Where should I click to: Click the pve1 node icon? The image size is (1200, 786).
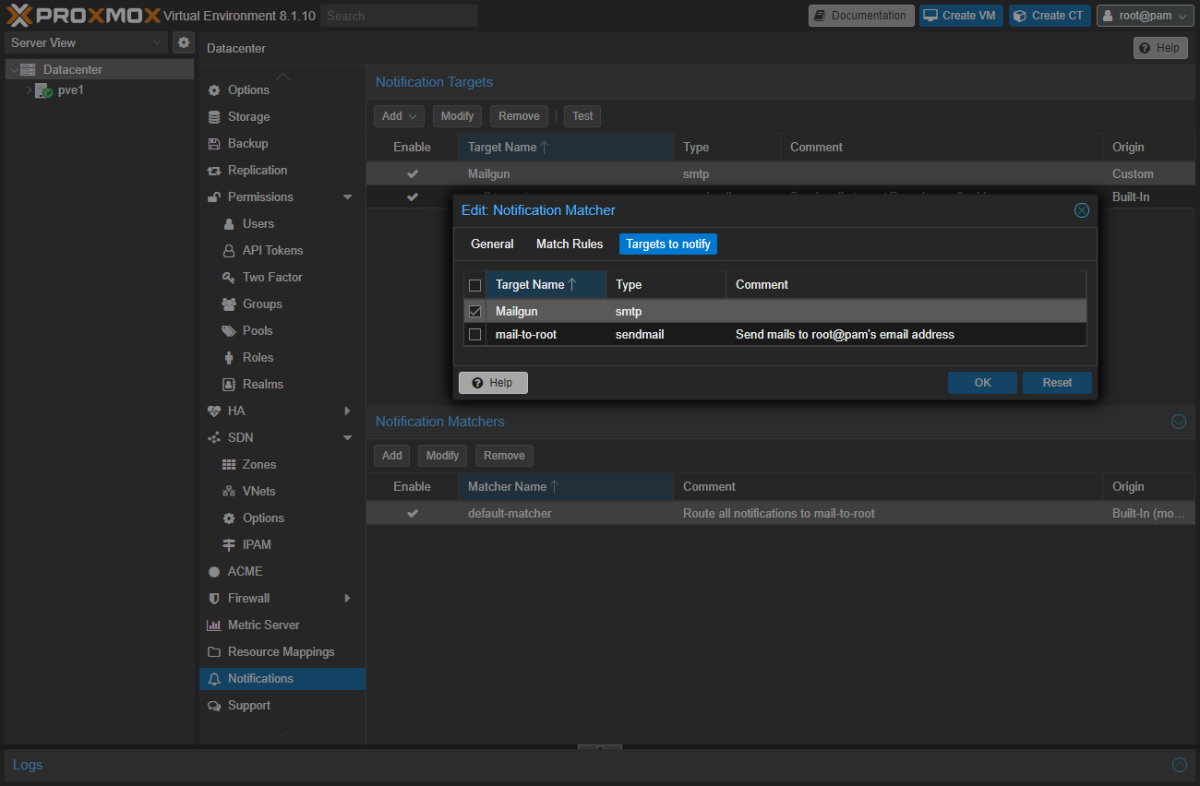point(44,90)
